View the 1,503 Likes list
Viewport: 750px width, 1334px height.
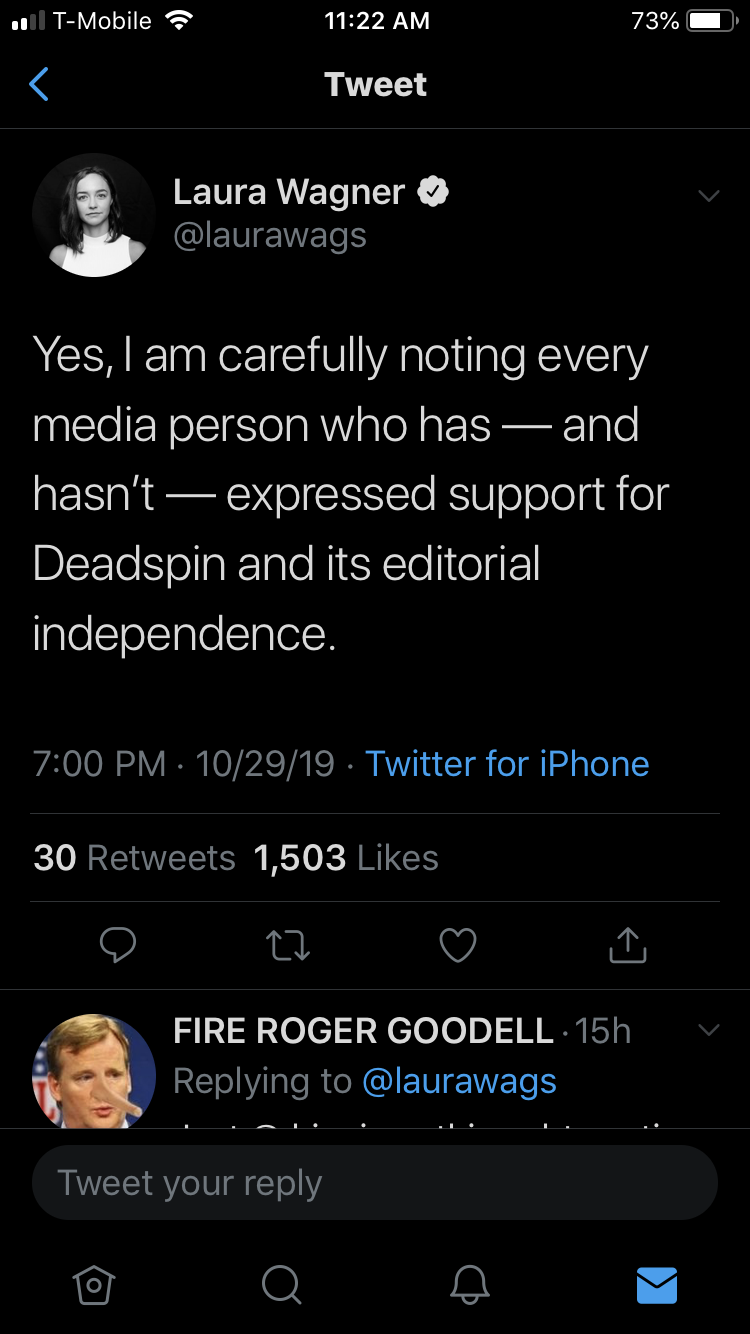346,858
